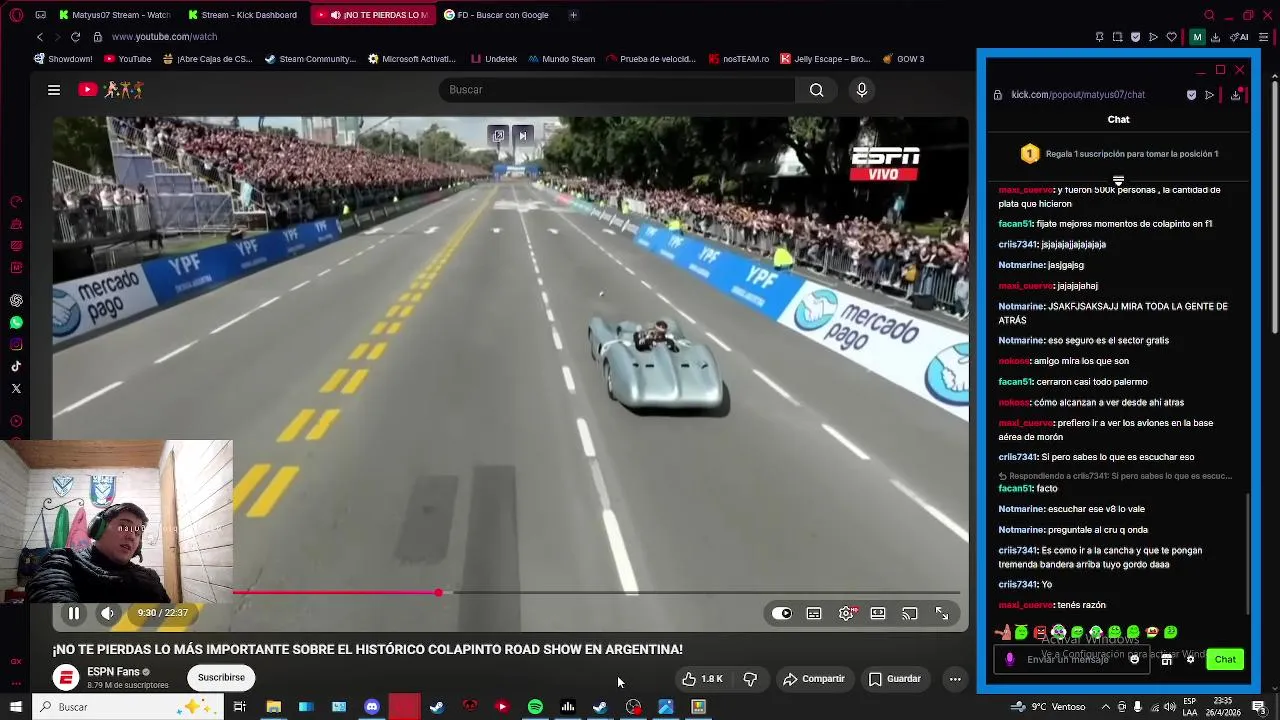This screenshot has width=1280, height=720.
Task: Click Suscribirse to subscribe to ESPN Fans
Action: pos(221,678)
